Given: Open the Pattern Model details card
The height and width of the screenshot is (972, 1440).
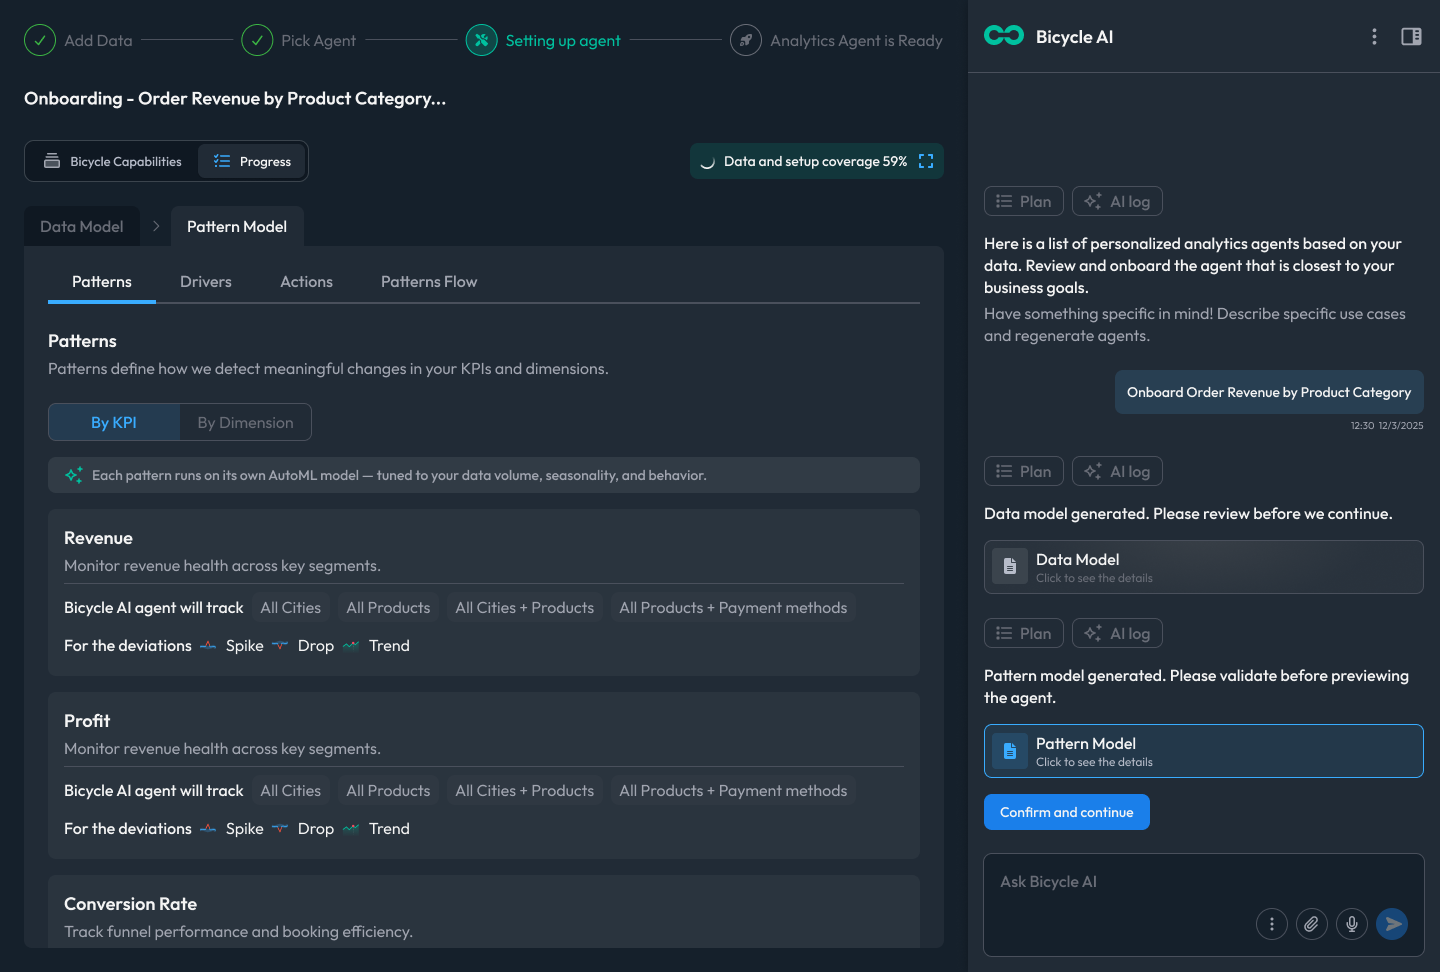Looking at the screenshot, I should coord(1204,751).
